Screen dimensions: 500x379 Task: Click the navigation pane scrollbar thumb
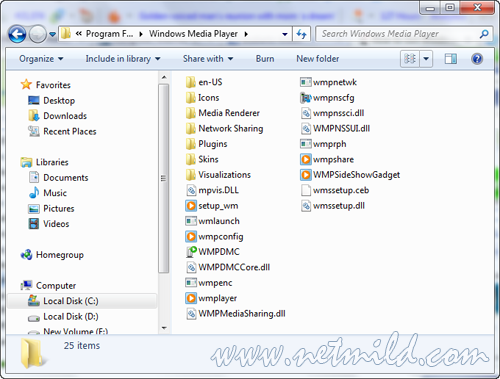tap(164, 179)
